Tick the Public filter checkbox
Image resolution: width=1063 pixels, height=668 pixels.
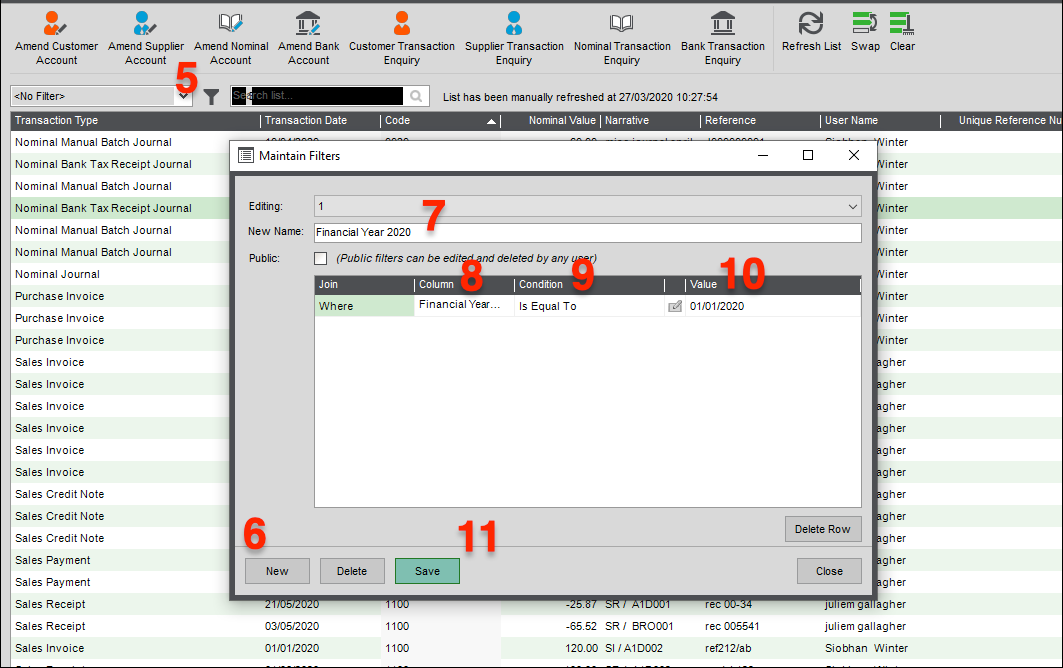pos(321,258)
